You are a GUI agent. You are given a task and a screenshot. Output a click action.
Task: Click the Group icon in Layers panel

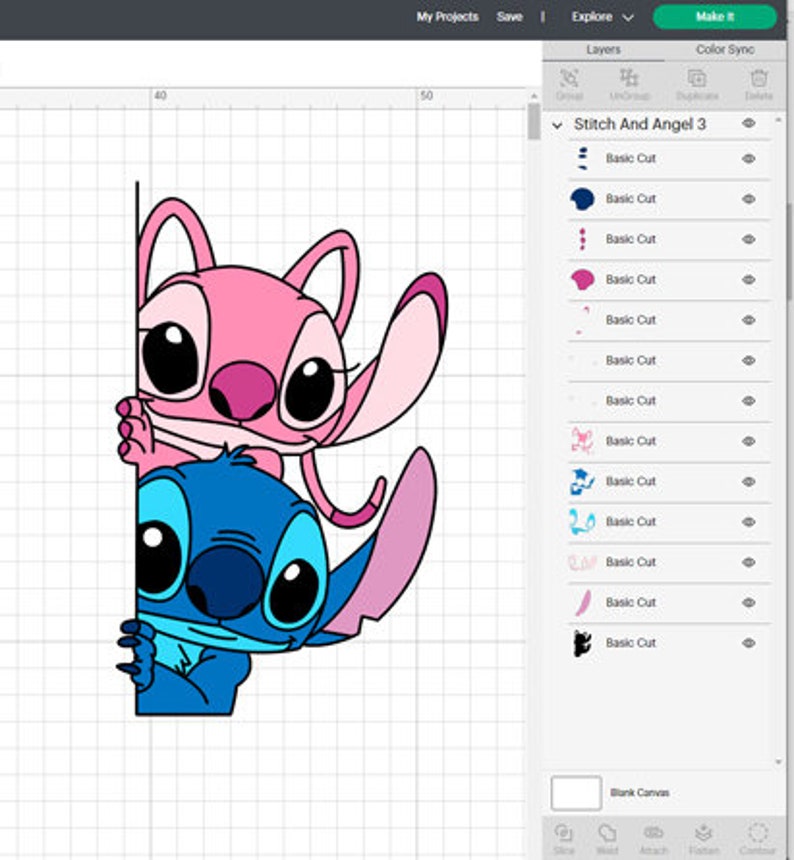point(569,84)
